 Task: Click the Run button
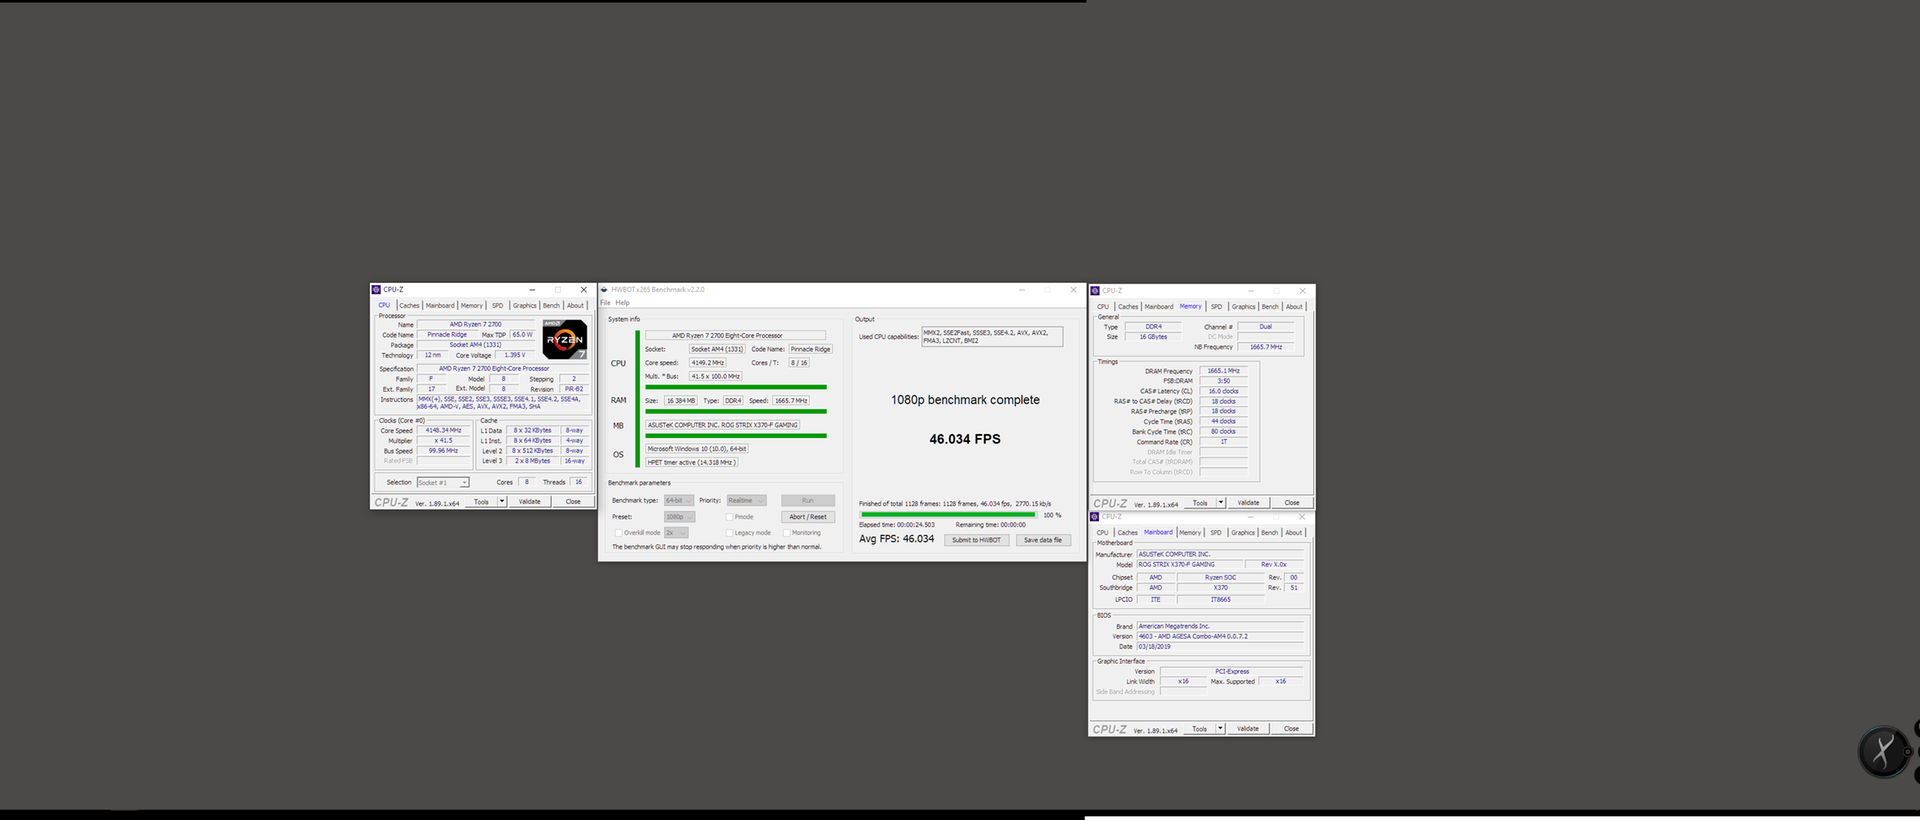(x=808, y=500)
